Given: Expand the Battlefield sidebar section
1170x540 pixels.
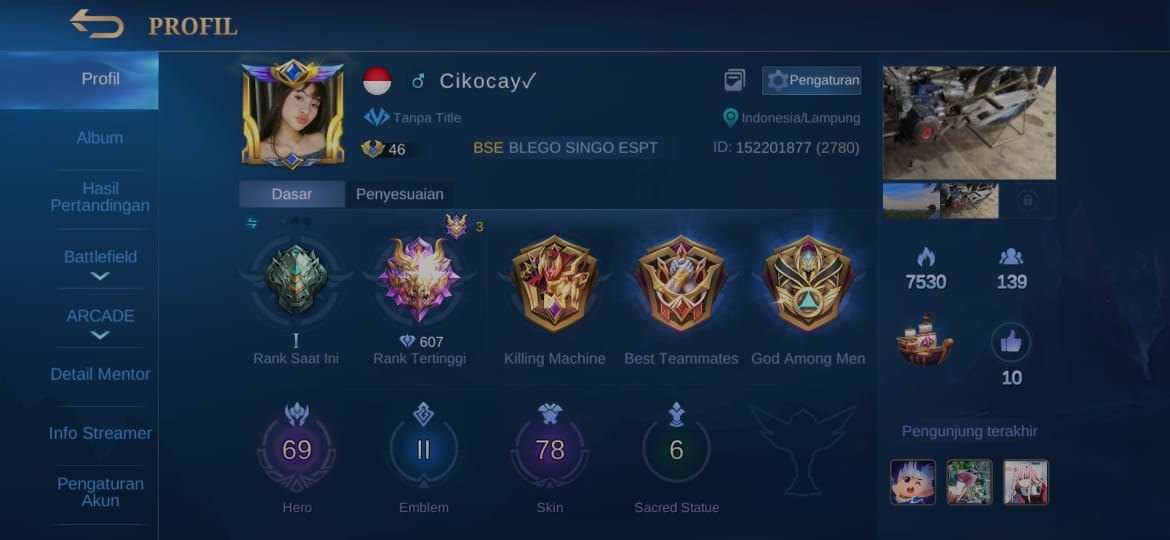Looking at the screenshot, I should point(100,264).
